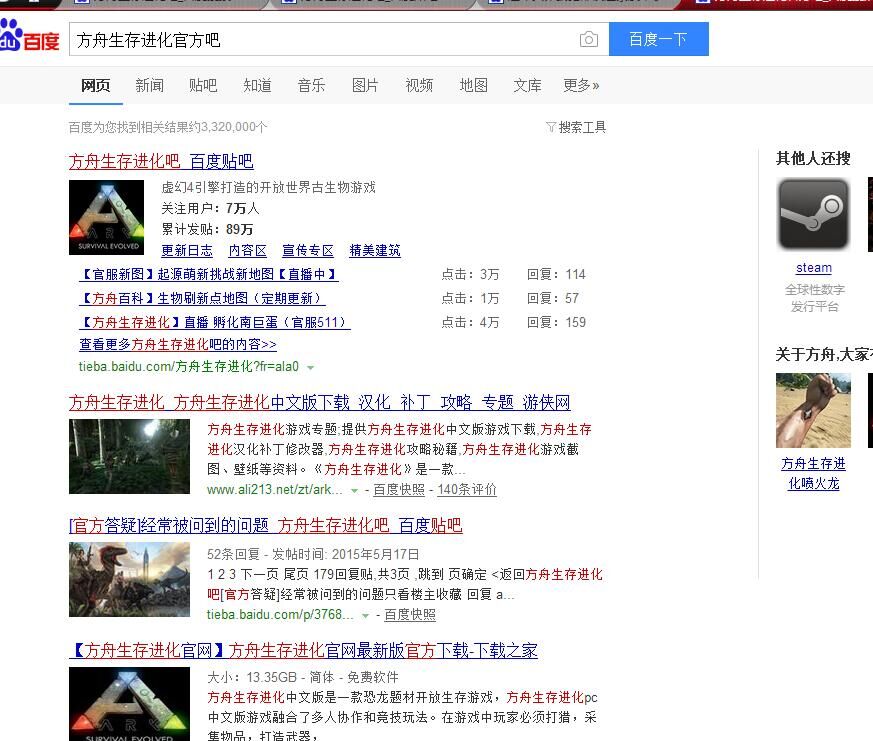This screenshot has height=741, width=873.
Task: Open the 文库 tab
Action: [x=527, y=85]
